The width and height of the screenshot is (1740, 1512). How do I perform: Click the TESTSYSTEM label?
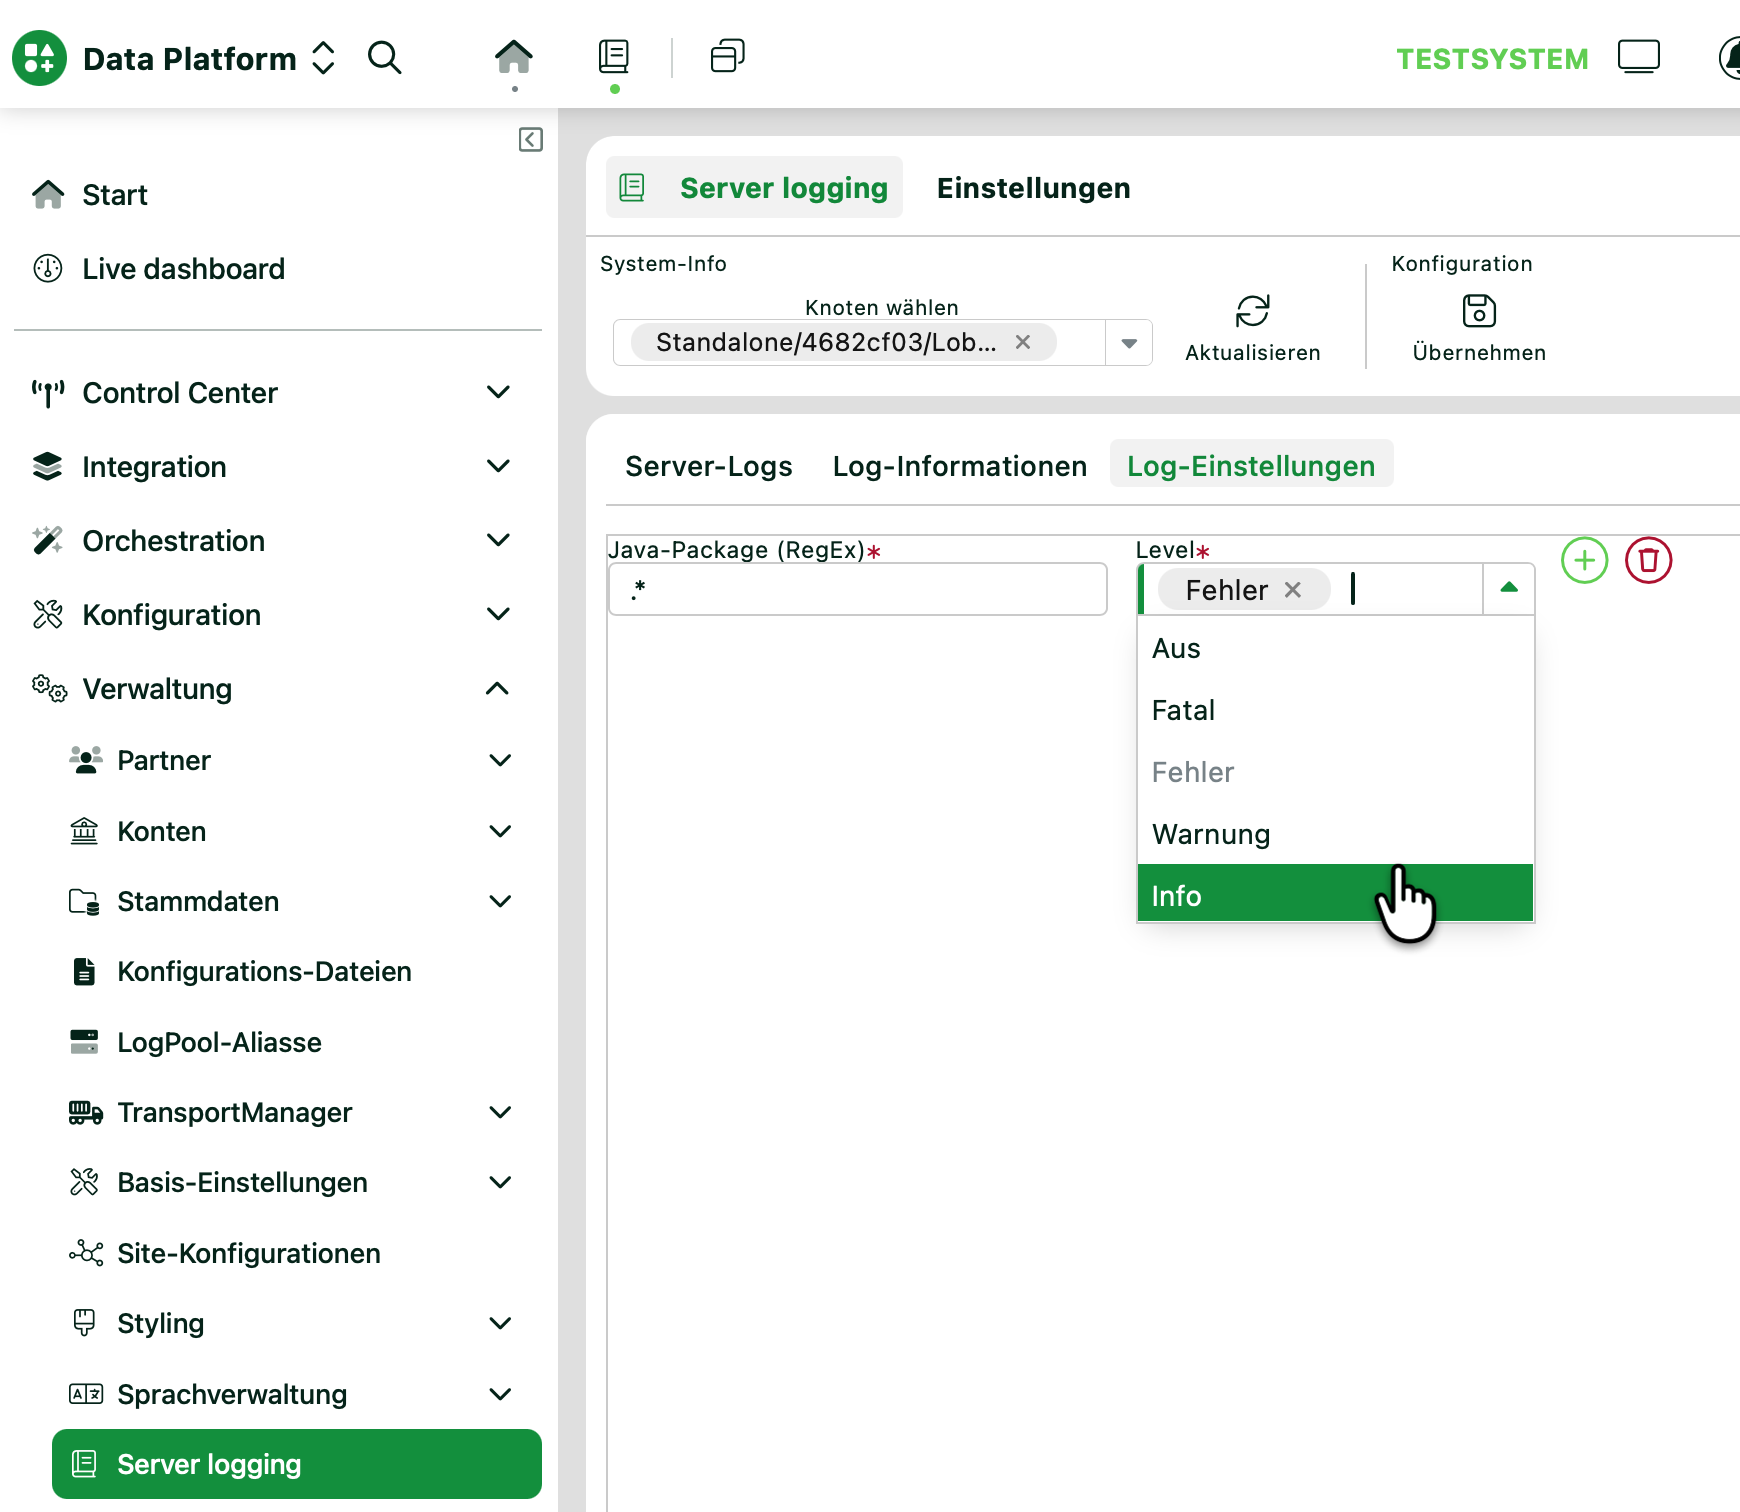pyautogui.click(x=1493, y=59)
